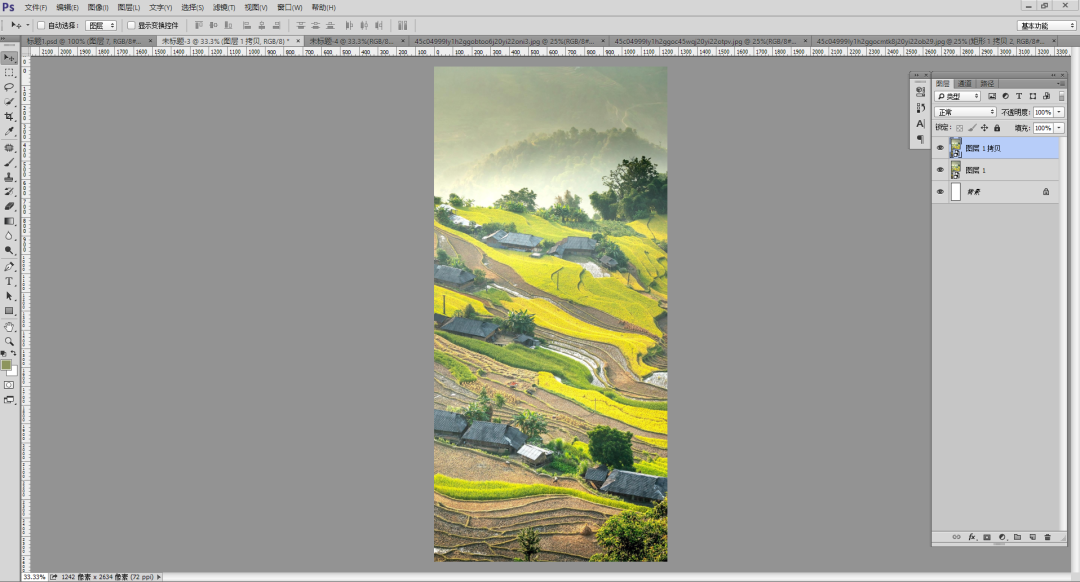Toggle layer filtering switch on or off

coord(1061,96)
